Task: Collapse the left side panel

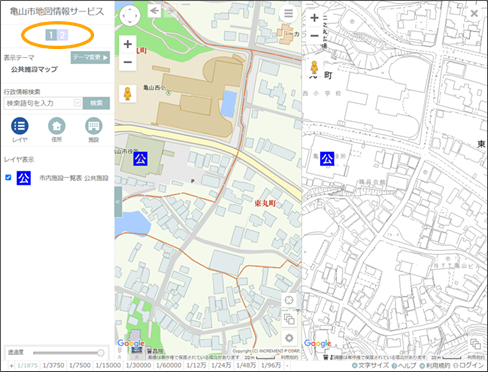Action: pyautogui.click(x=118, y=202)
